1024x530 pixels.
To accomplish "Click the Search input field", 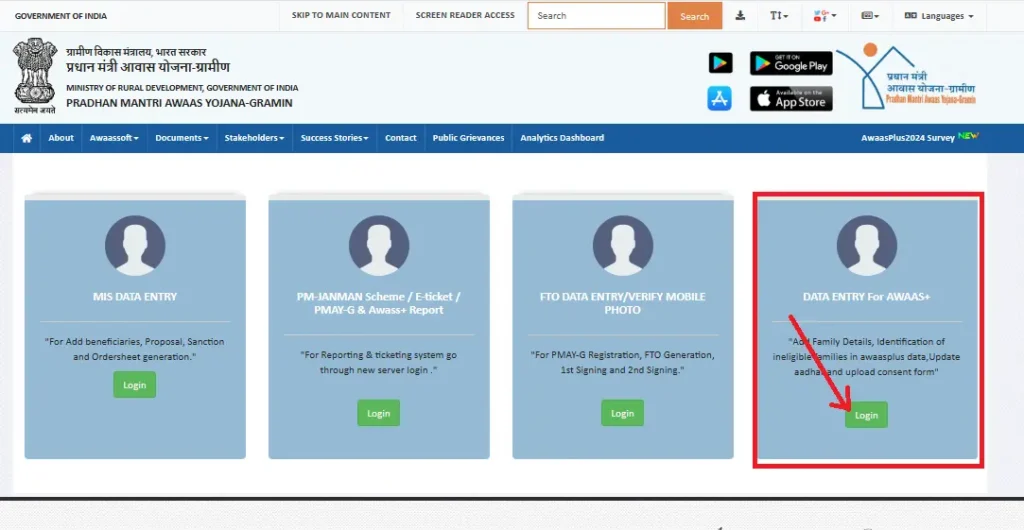I will click(596, 16).
